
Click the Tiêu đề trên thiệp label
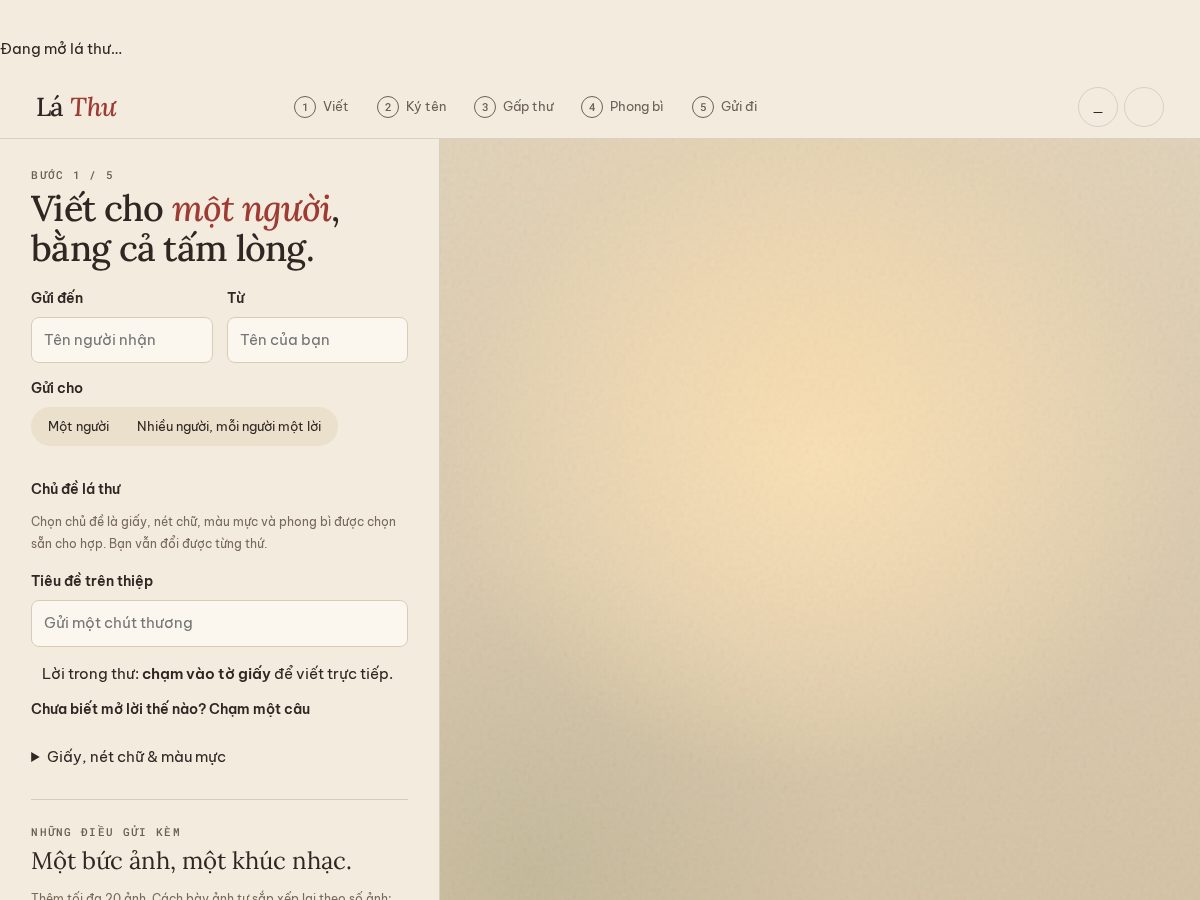click(92, 581)
